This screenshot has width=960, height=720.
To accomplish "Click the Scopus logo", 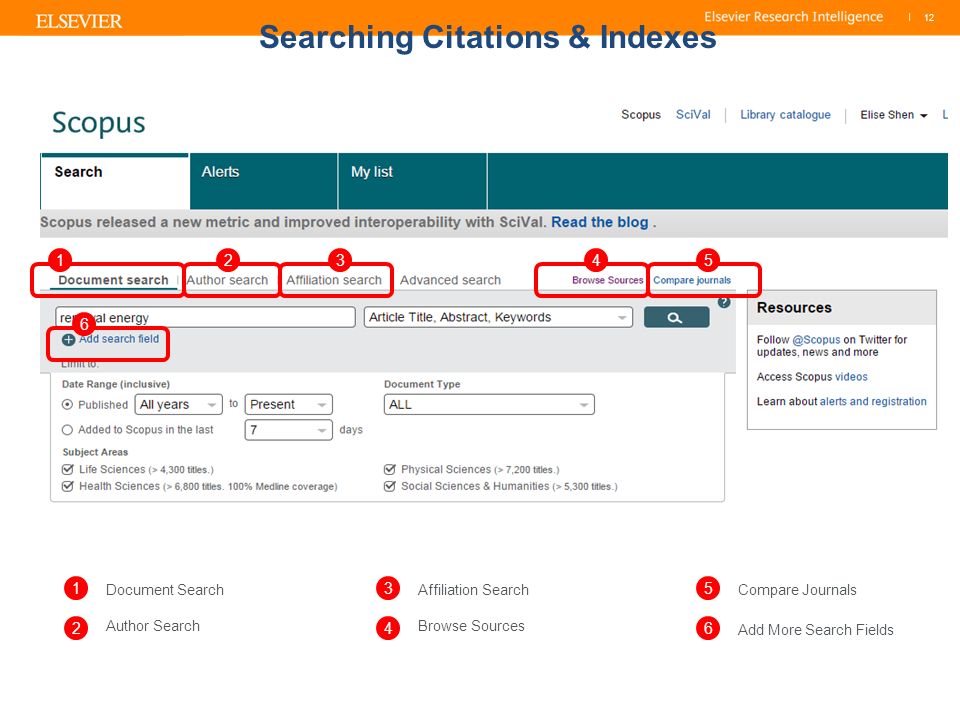I will click(x=99, y=123).
